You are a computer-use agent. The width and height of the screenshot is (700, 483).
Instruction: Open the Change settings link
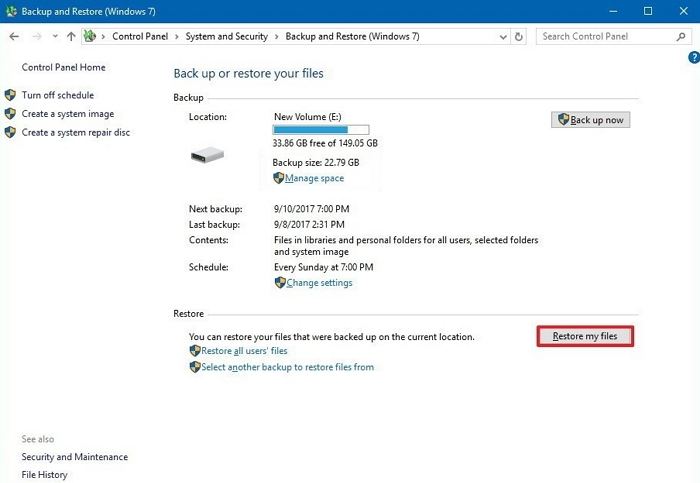pyautogui.click(x=319, y=283)
